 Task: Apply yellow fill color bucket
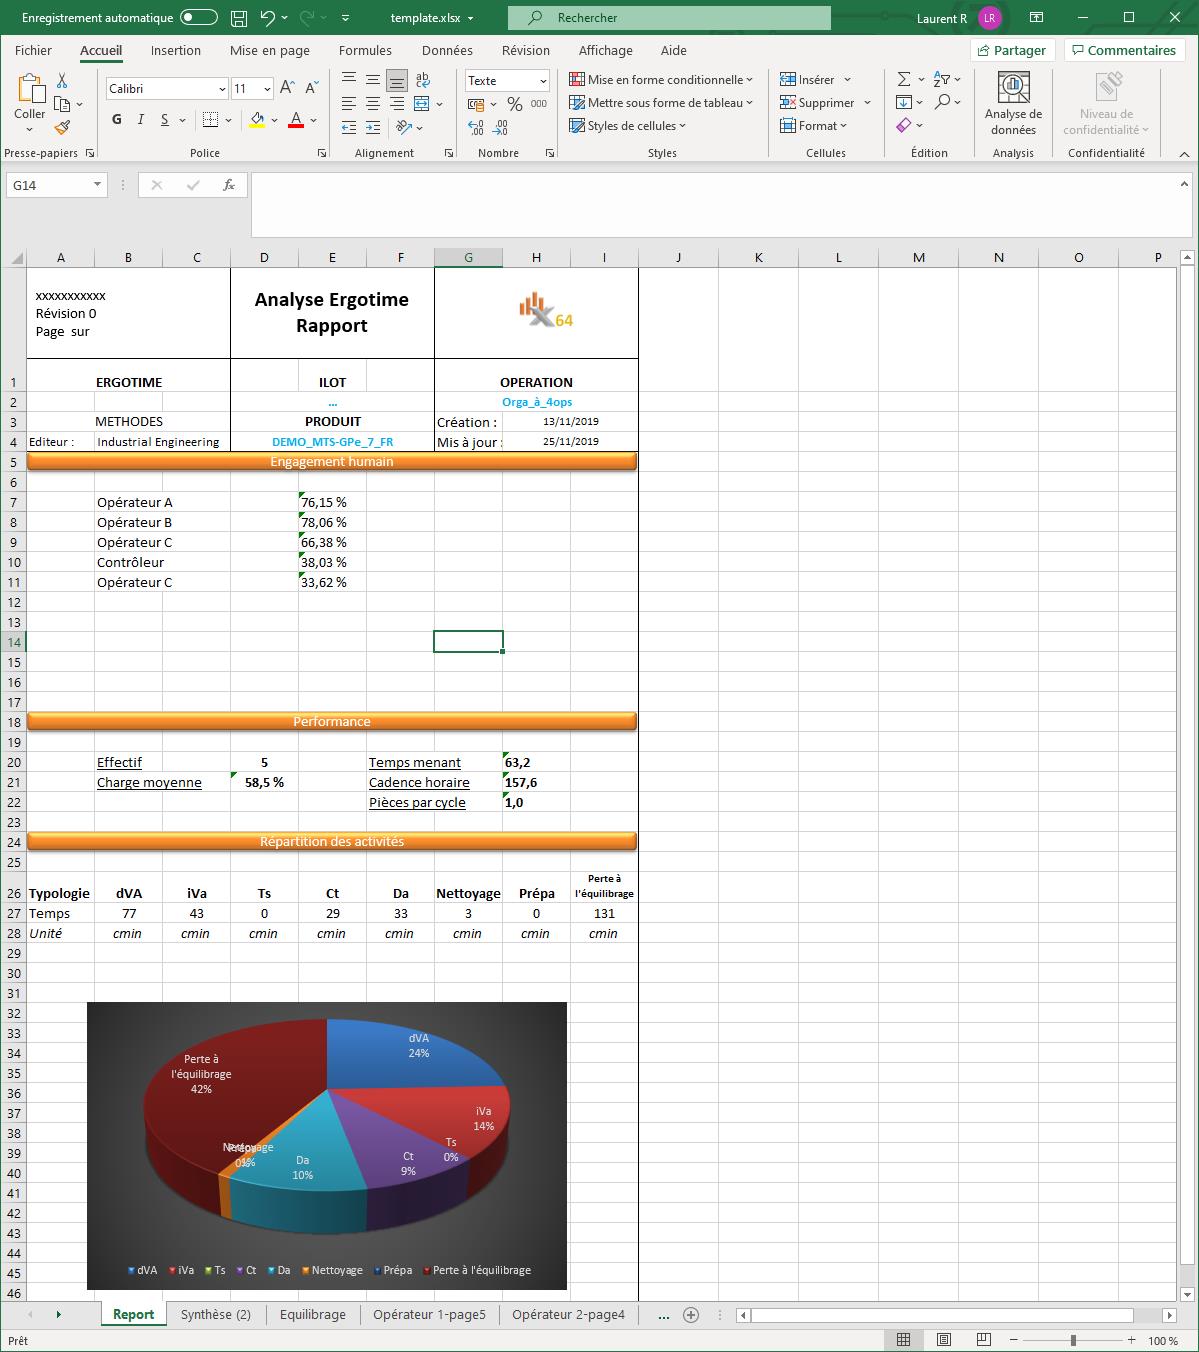257,120
